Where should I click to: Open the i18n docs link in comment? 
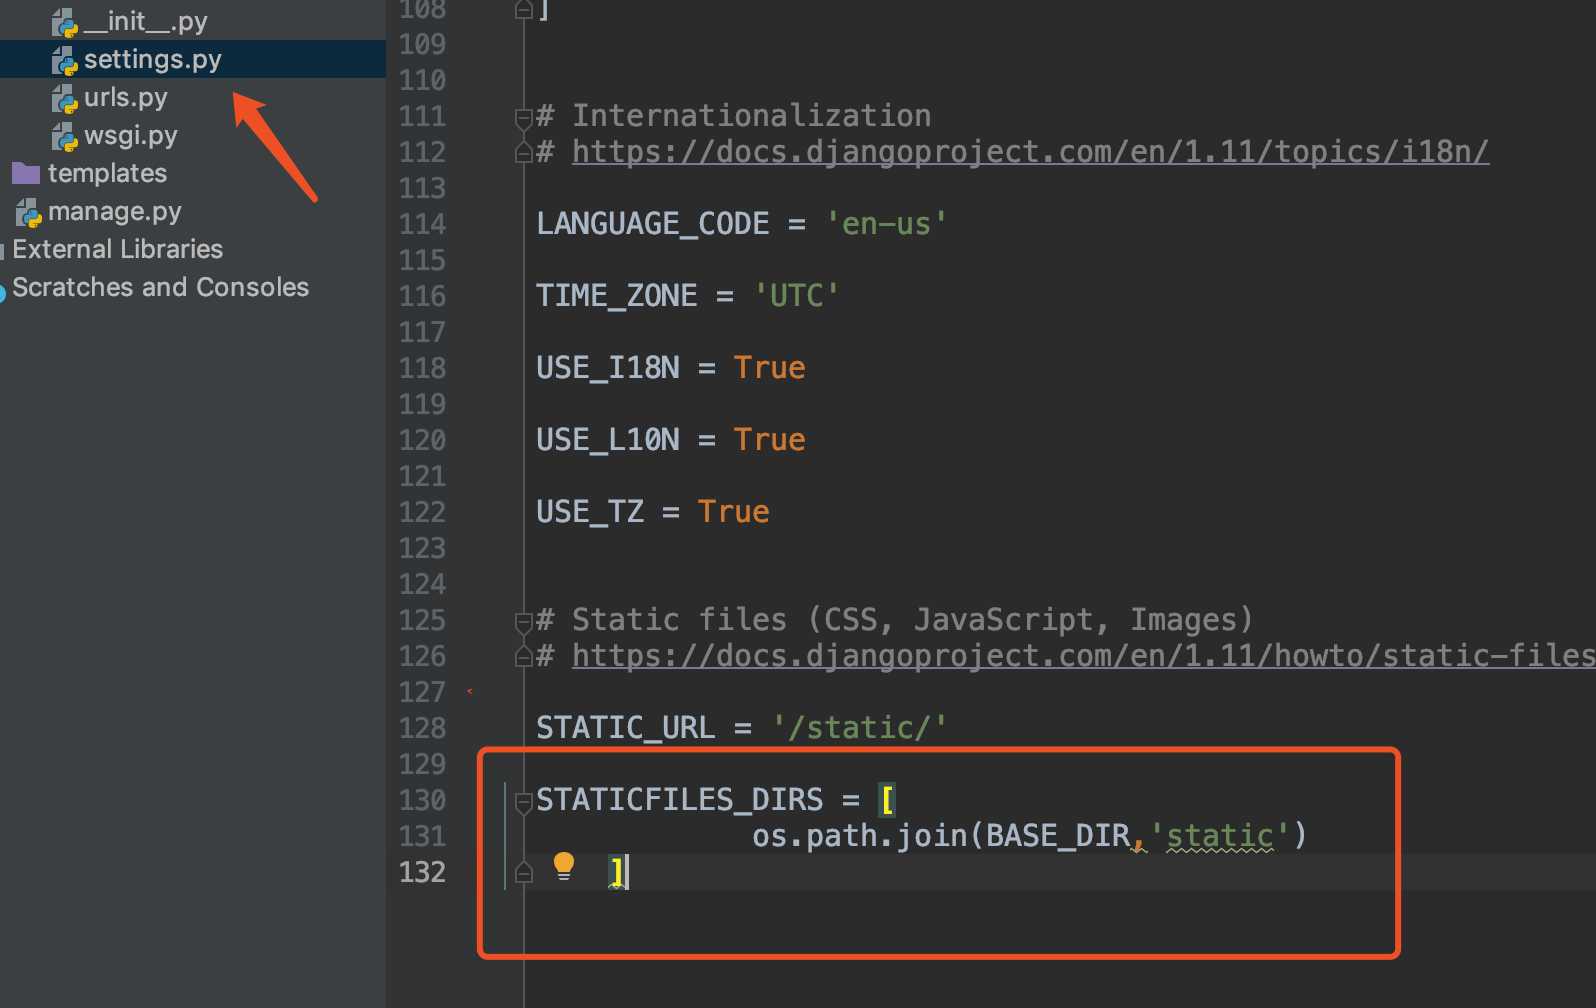tap(1030, 152)
